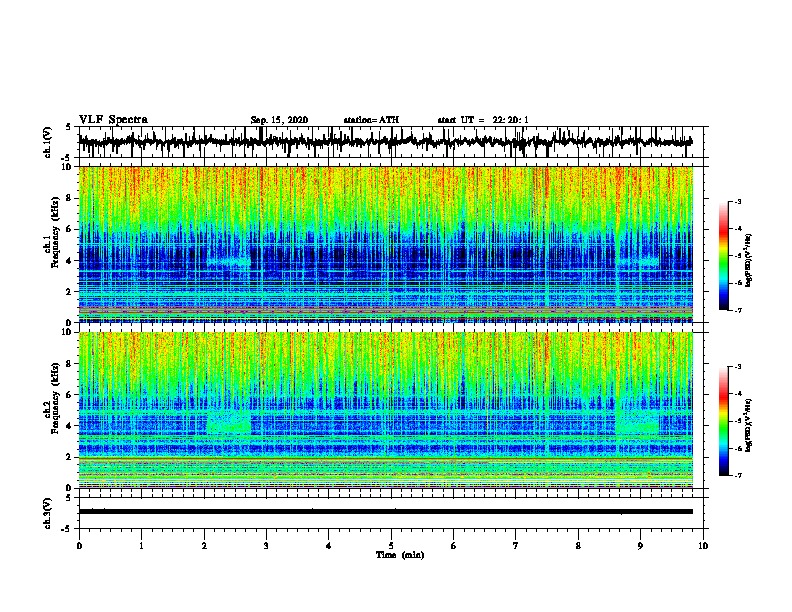
Task: Click the "ch.1(V)" waveform axis label
Action: pos(48,142)
